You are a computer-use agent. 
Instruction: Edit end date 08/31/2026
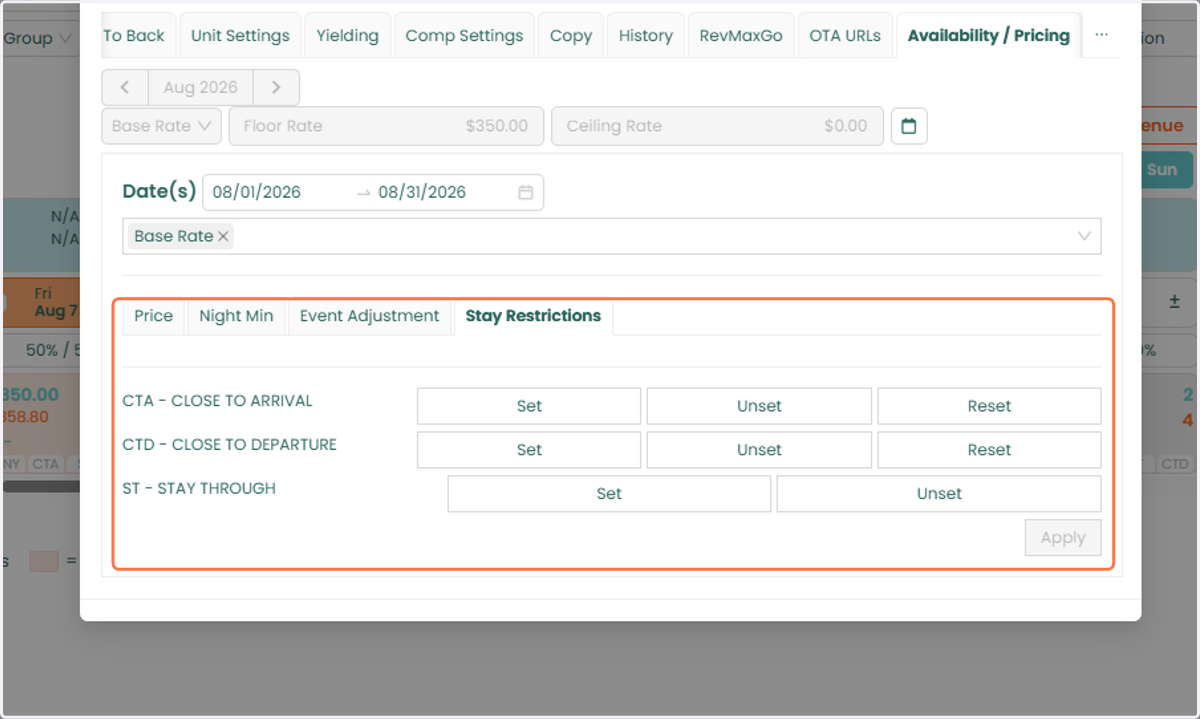point(422,192)
